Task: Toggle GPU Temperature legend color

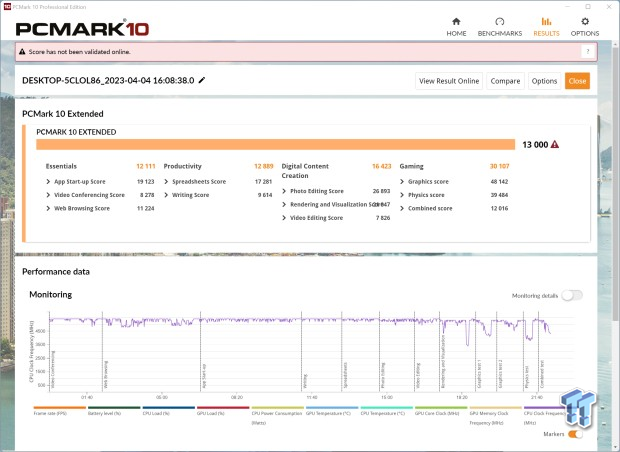Action: click(332, 407)
